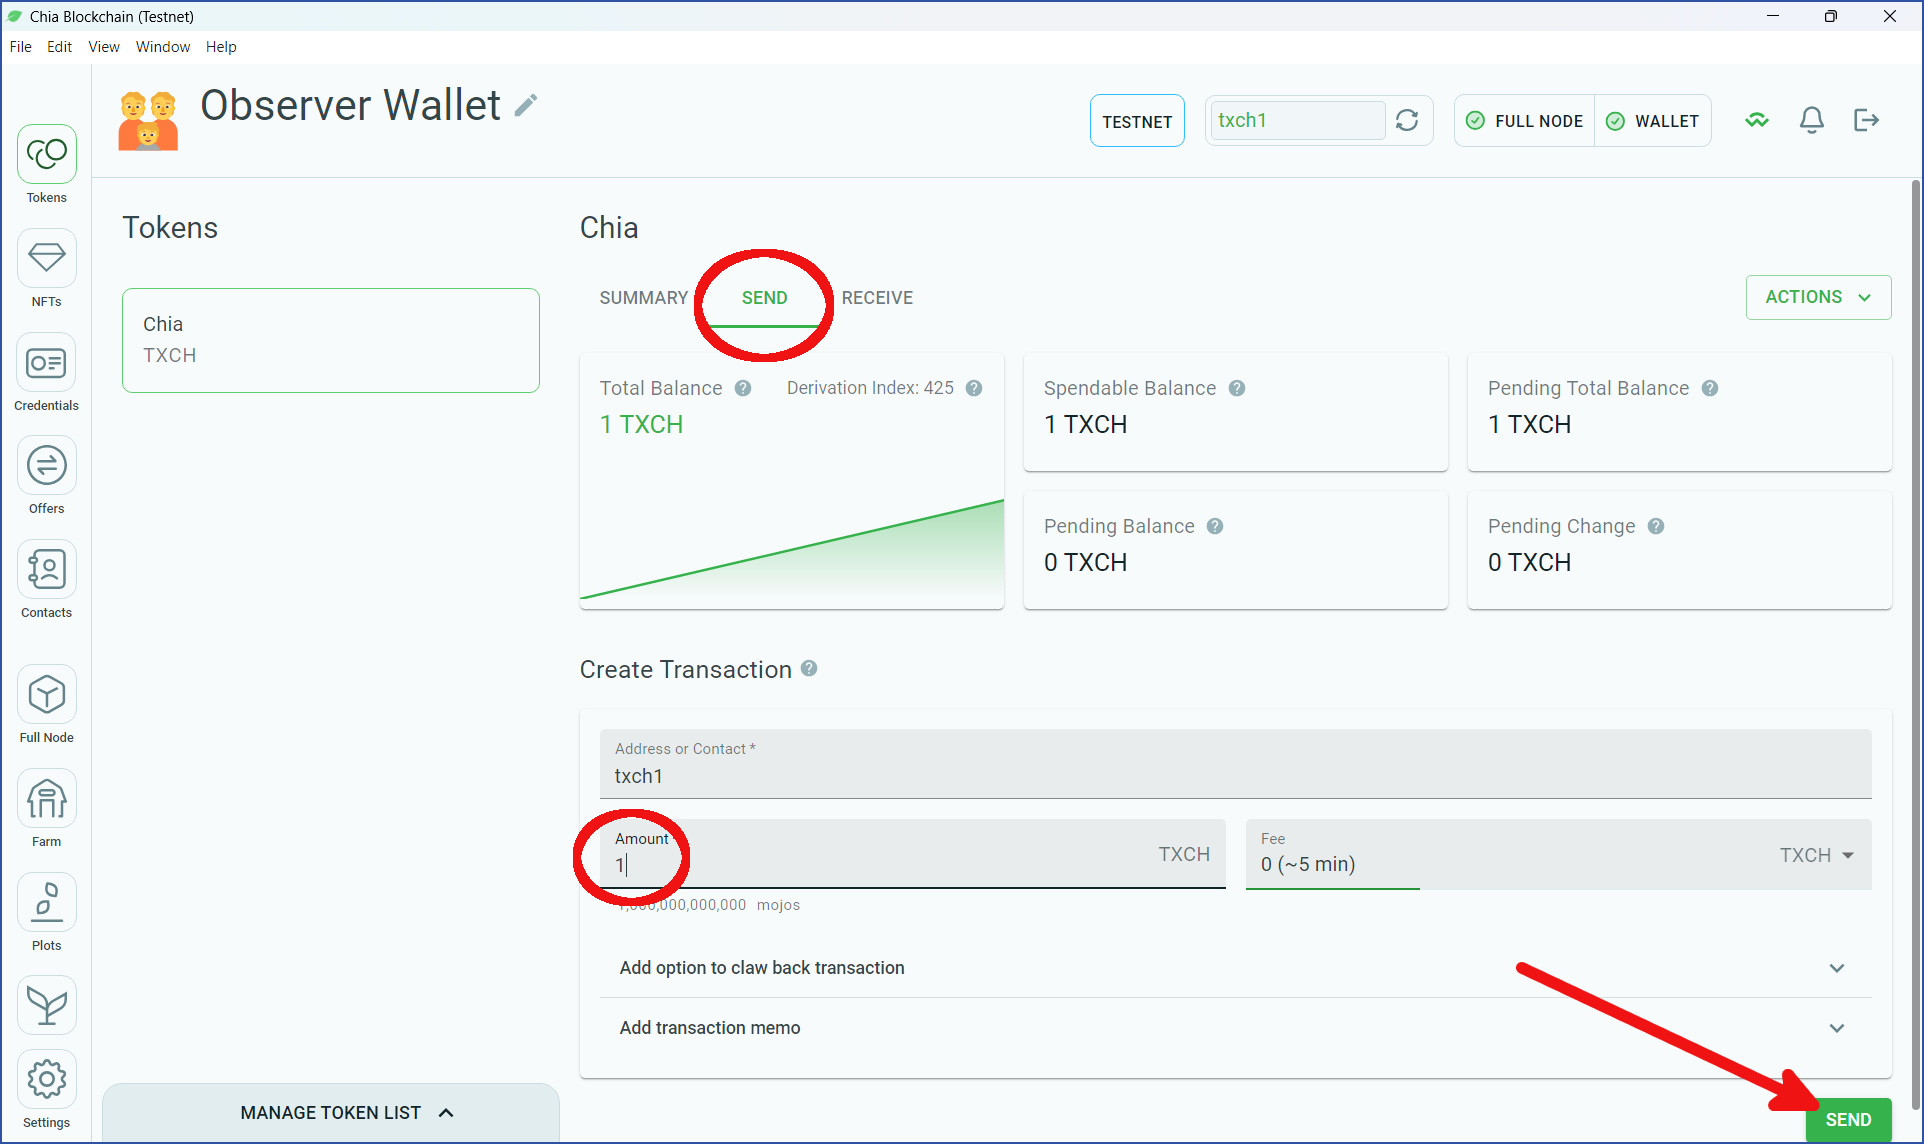Show Total Balance help tooltip
1924x1144 pixels.
(x=743, y=388)
